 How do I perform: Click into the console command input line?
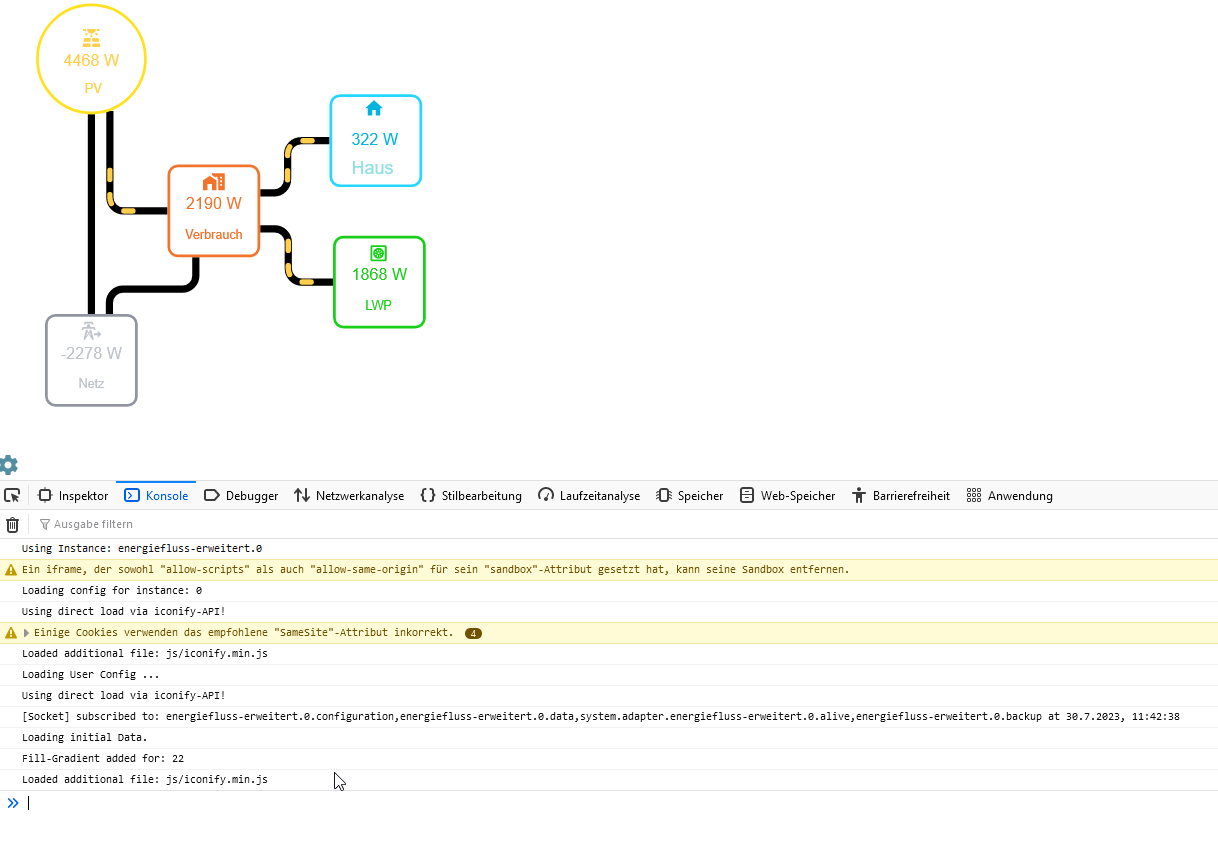click(x=620, y=802)
